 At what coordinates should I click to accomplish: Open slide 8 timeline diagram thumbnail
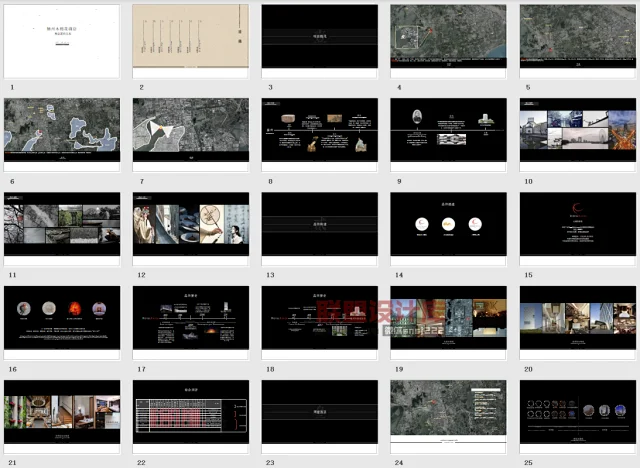click(320, 130)
